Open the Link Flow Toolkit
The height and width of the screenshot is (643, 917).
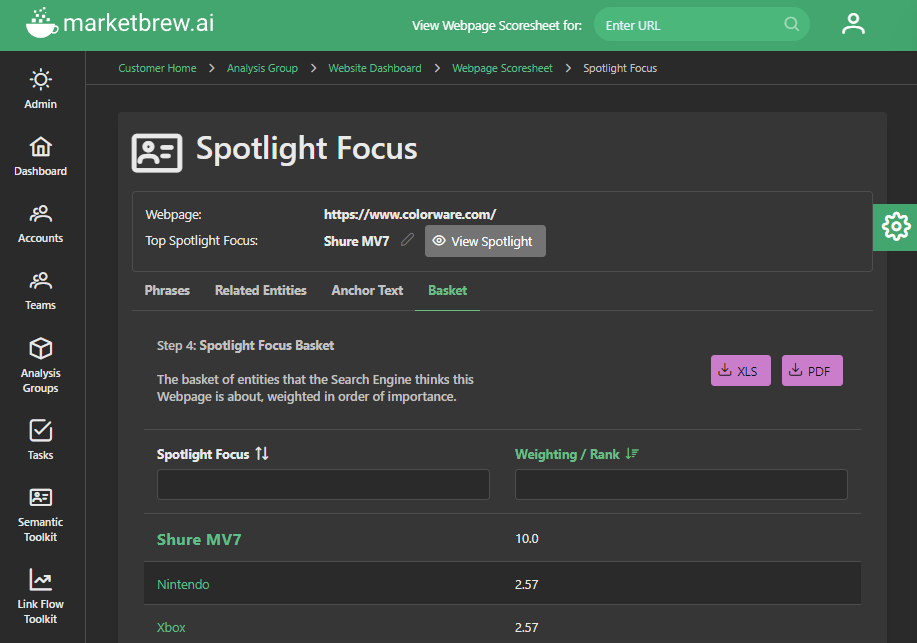click(x=41, y=595)
